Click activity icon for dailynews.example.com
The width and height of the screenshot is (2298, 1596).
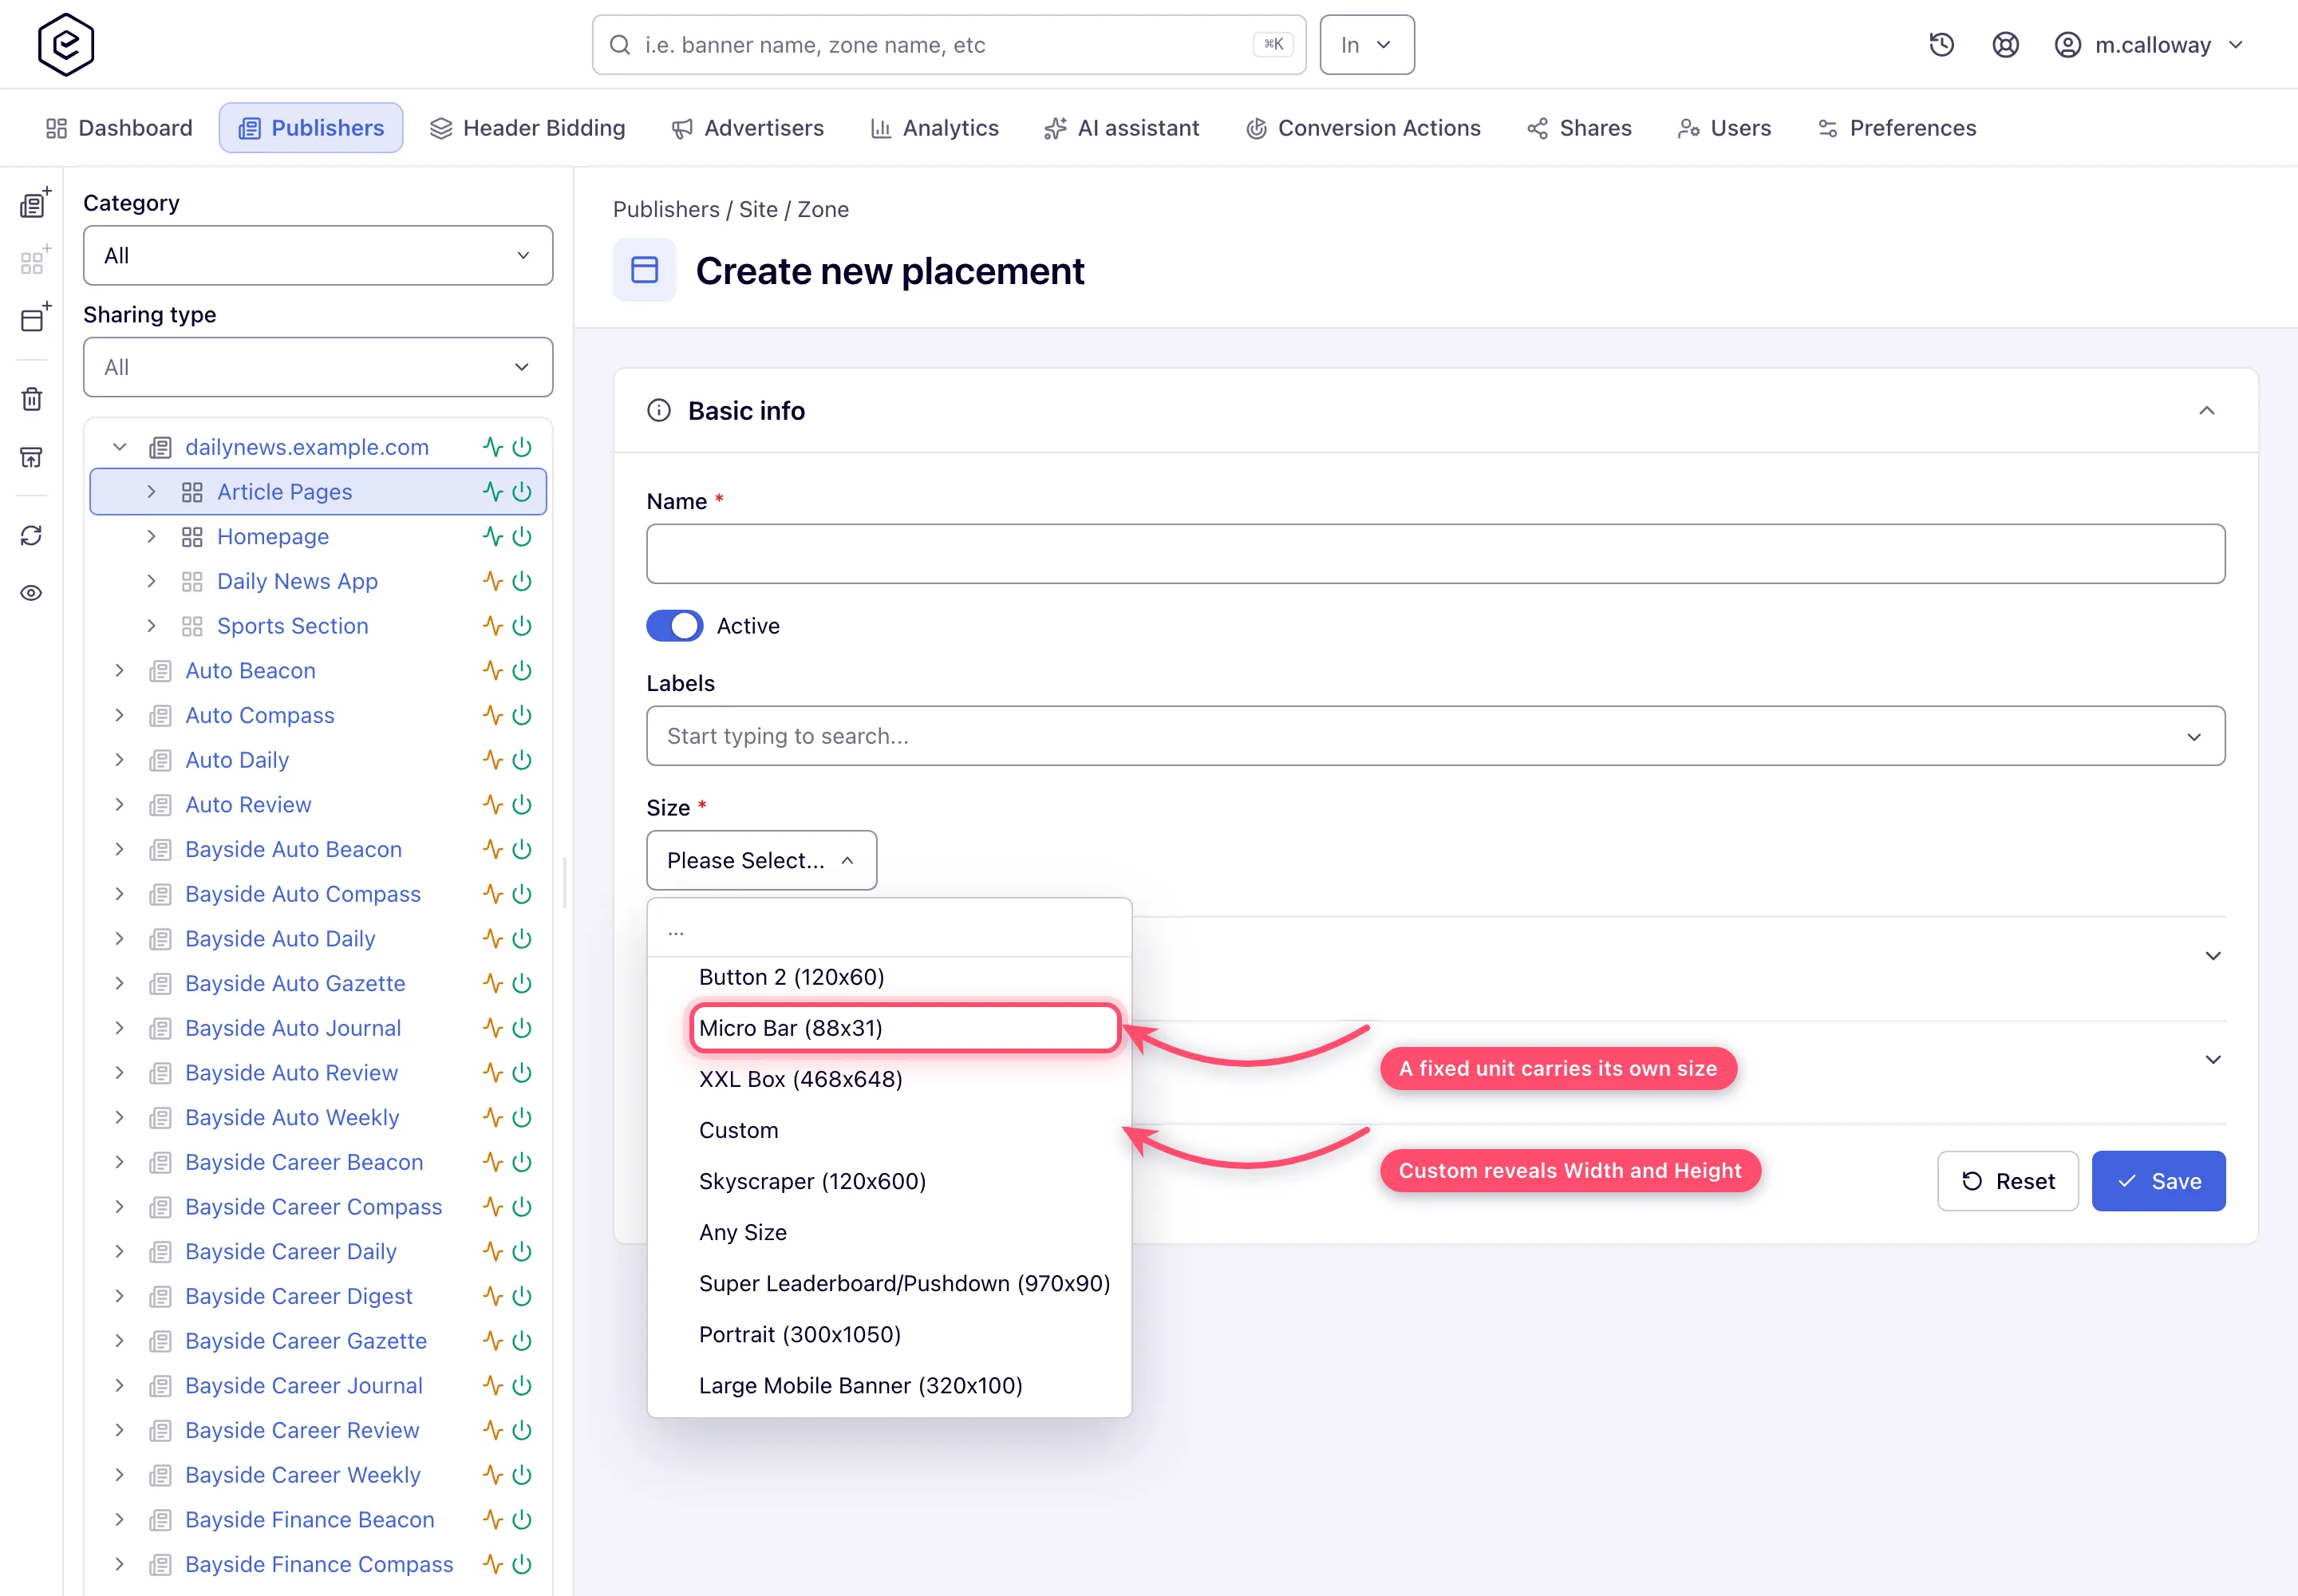coord(492,447)
